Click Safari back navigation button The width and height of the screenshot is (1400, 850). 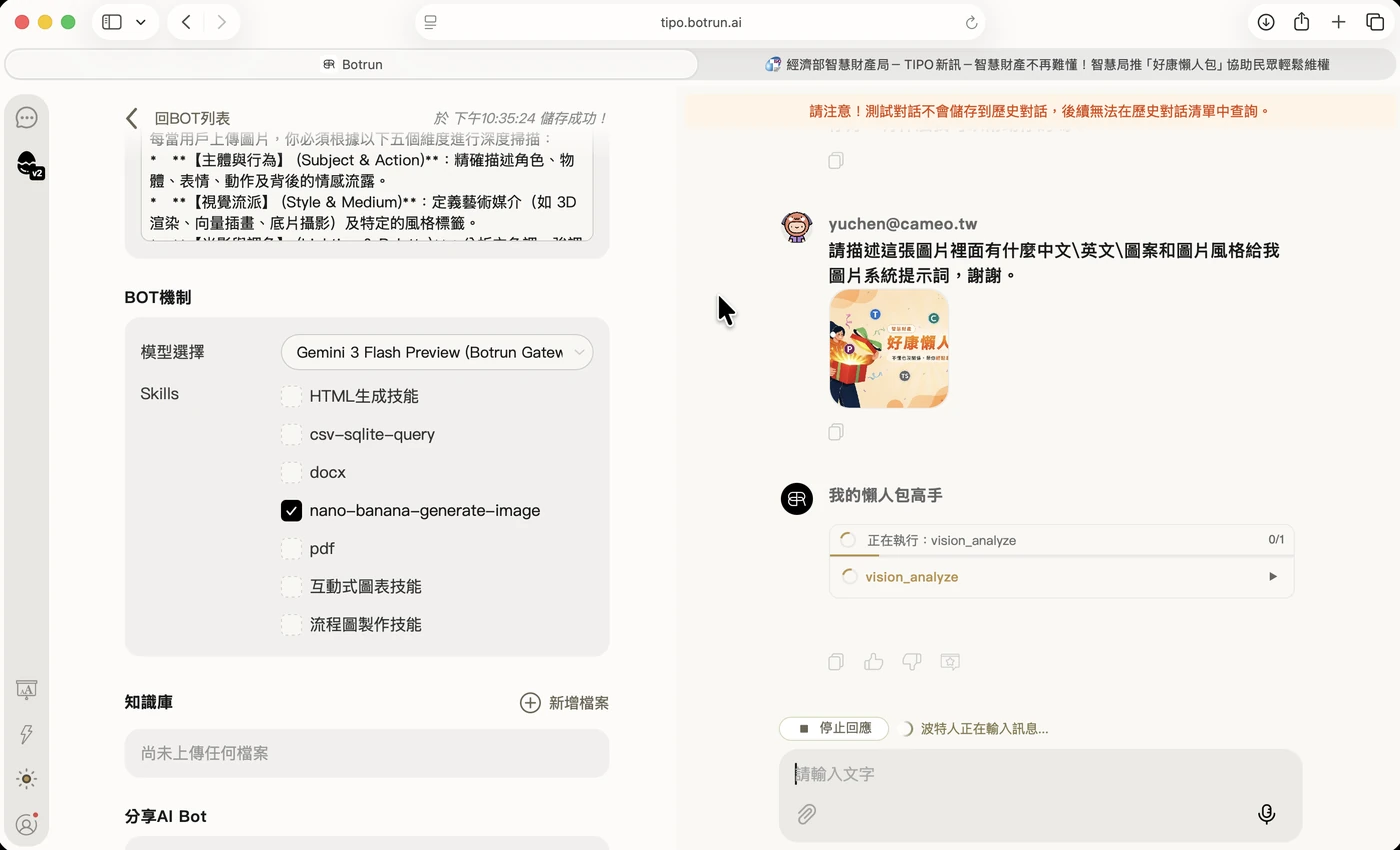click(186, 22)
